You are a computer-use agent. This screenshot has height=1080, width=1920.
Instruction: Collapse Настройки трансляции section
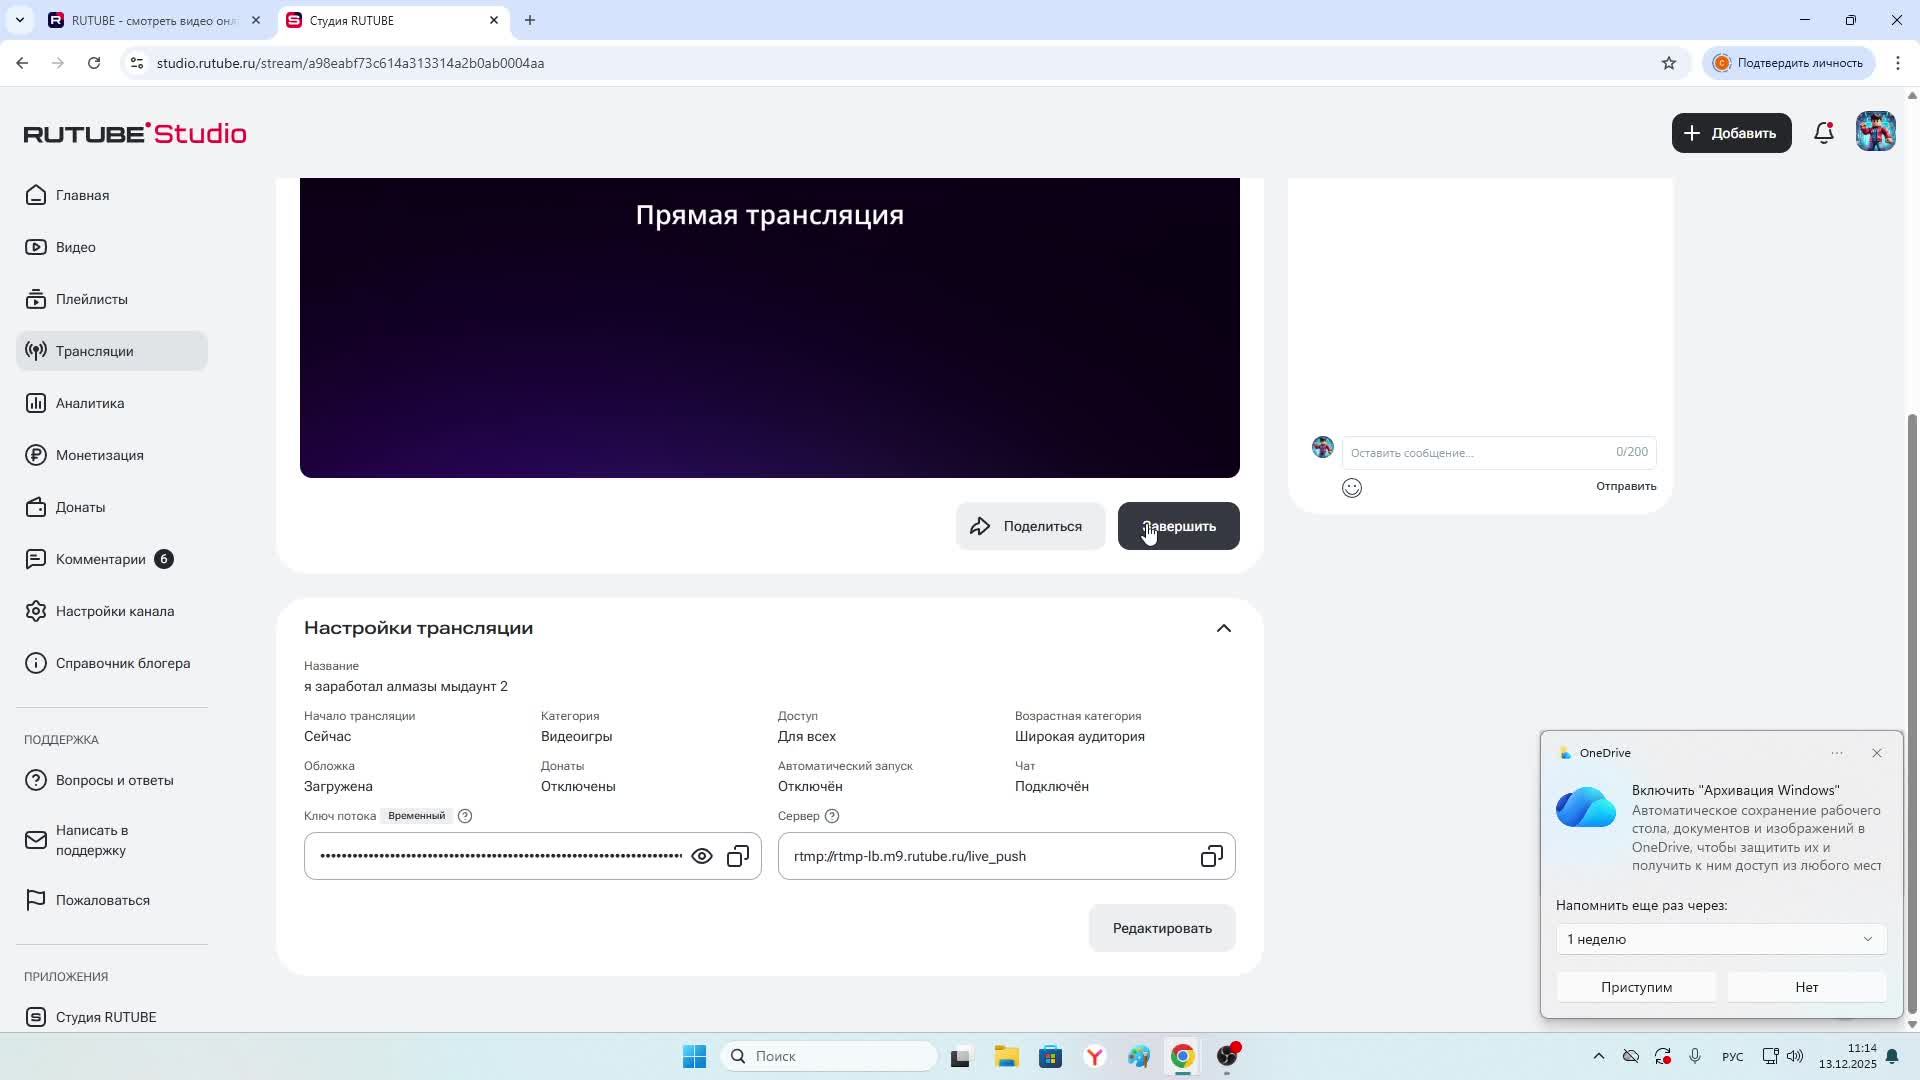1223,629
